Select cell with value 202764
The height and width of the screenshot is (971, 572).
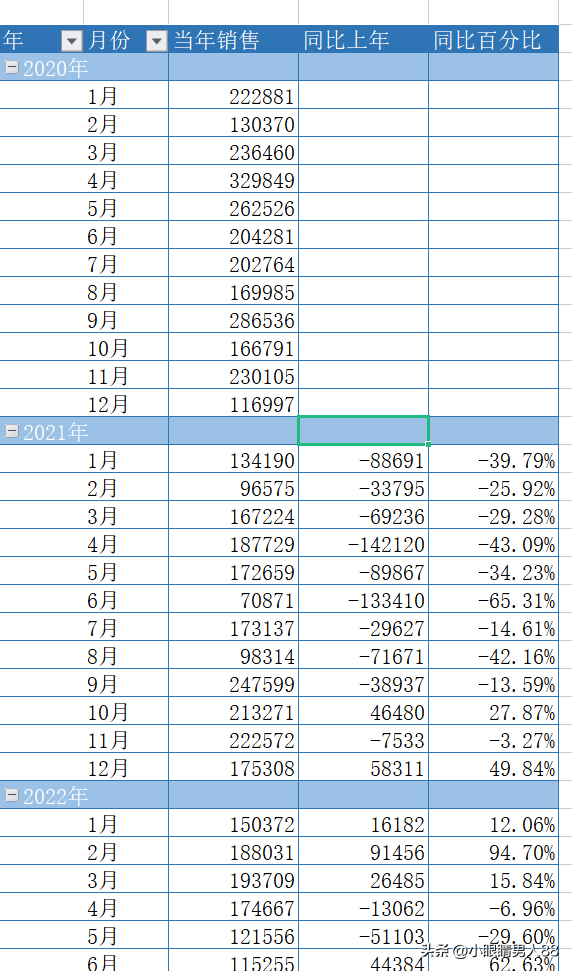coord(233,264)
